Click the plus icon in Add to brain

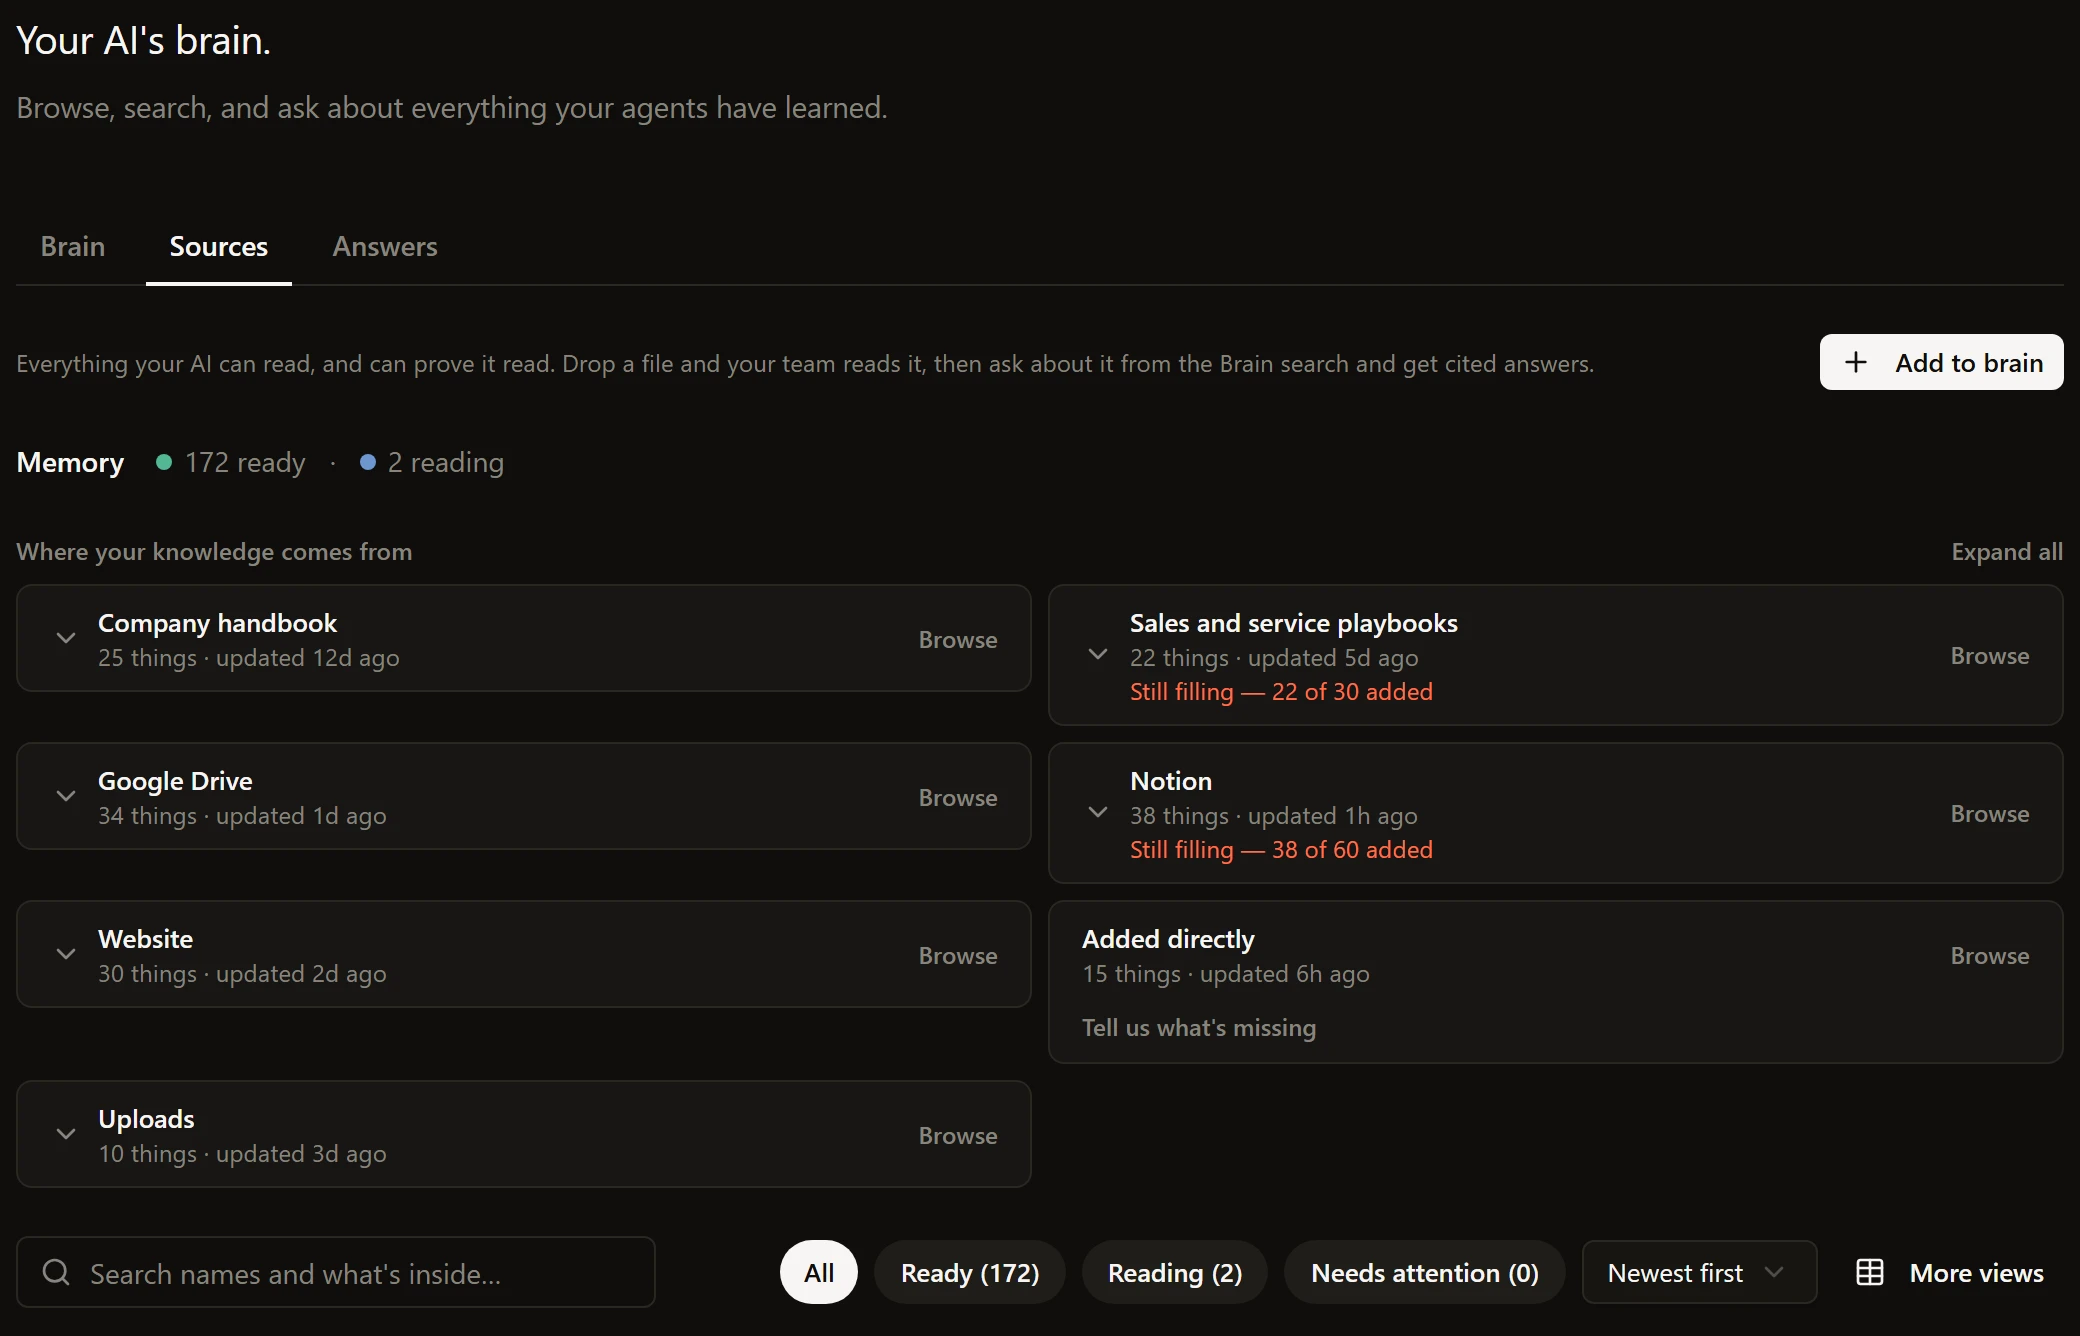(1856, 362)
